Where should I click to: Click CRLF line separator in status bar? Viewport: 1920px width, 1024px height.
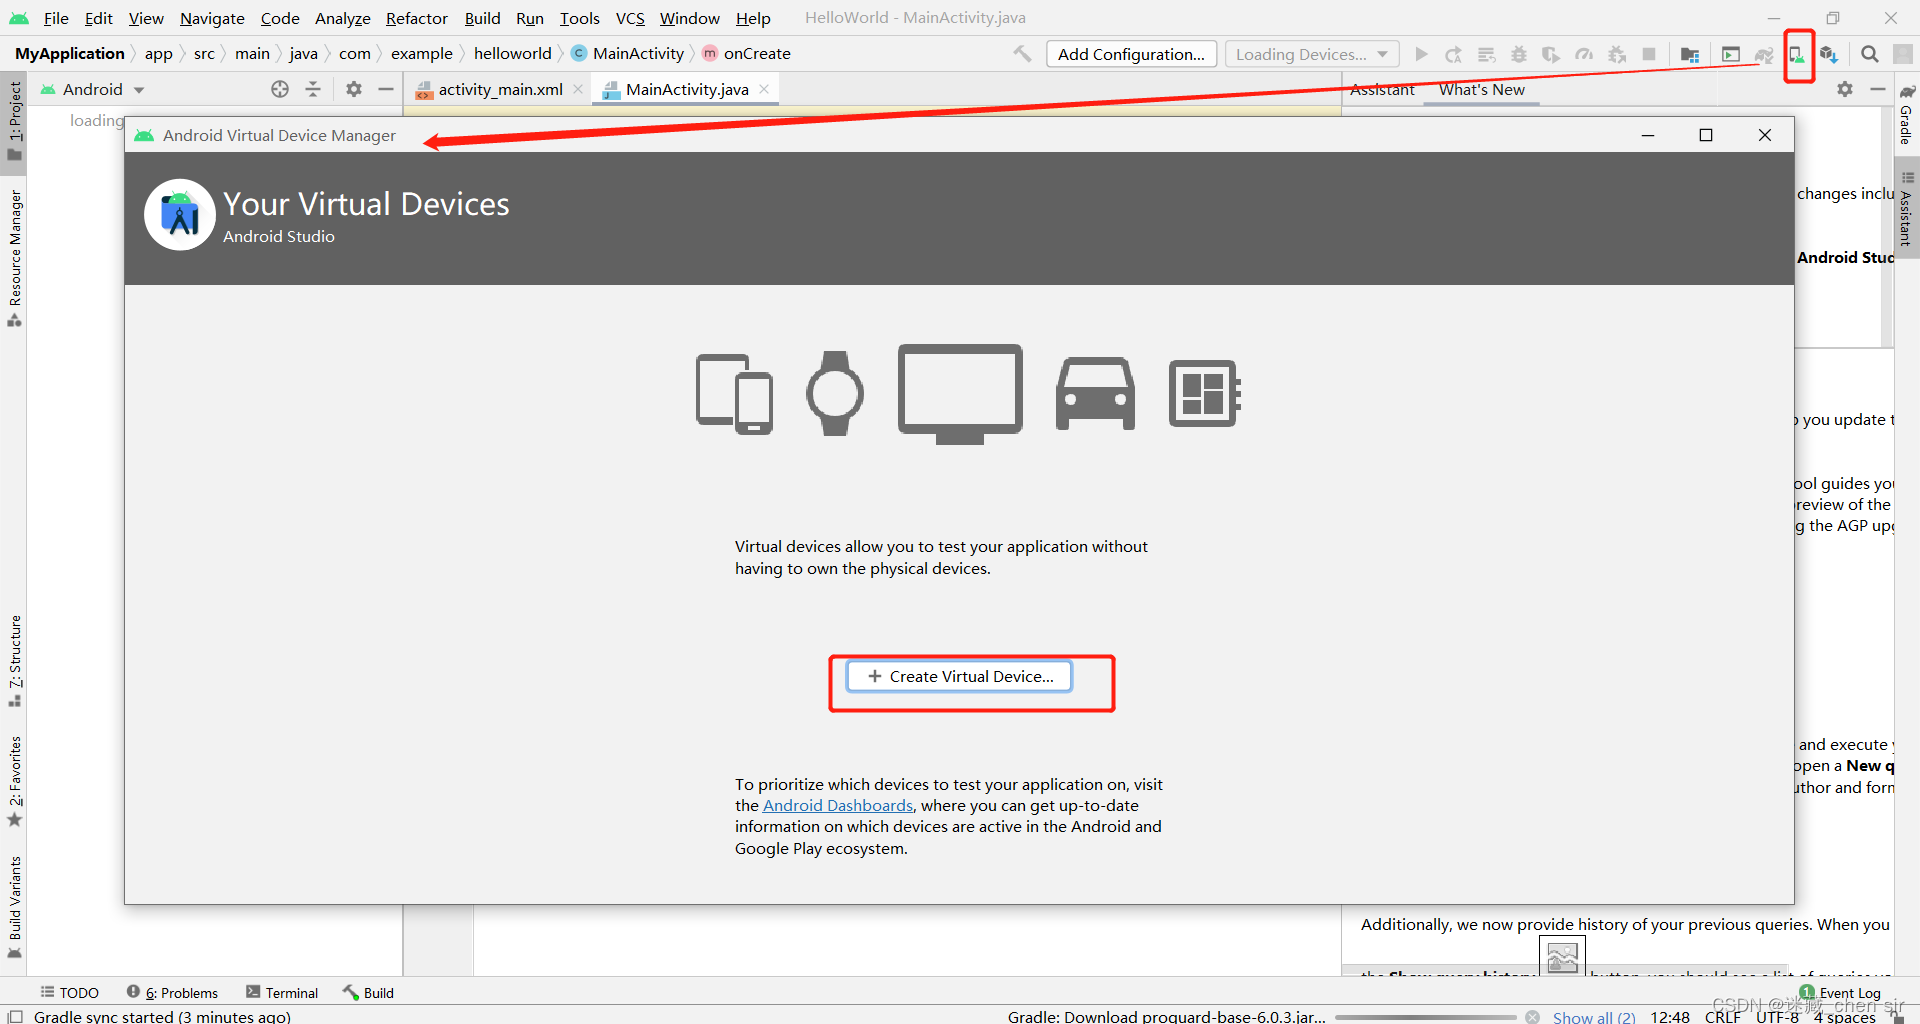tap(1722, 1017)
